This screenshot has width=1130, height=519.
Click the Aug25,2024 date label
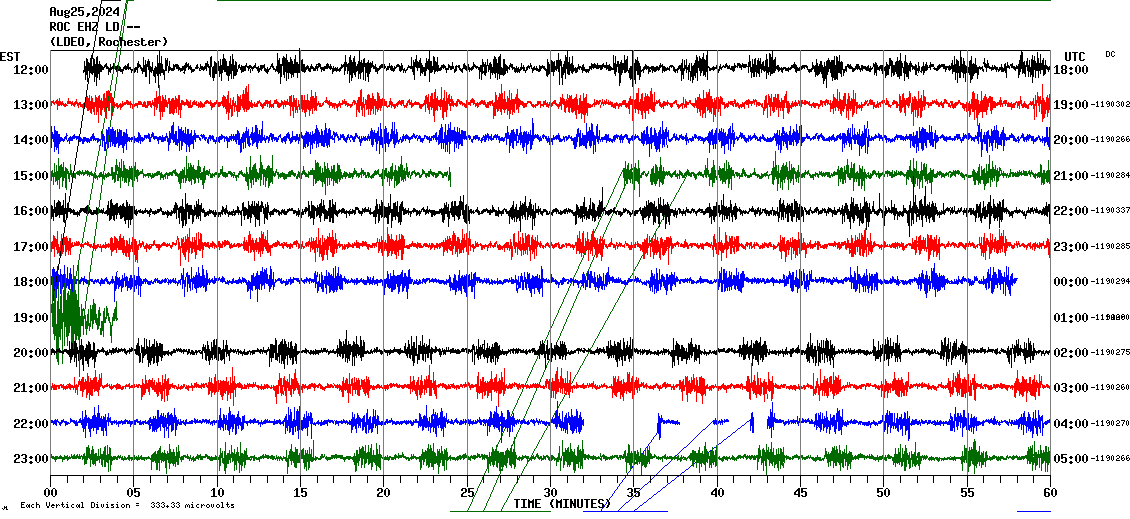tap(84, 12)
